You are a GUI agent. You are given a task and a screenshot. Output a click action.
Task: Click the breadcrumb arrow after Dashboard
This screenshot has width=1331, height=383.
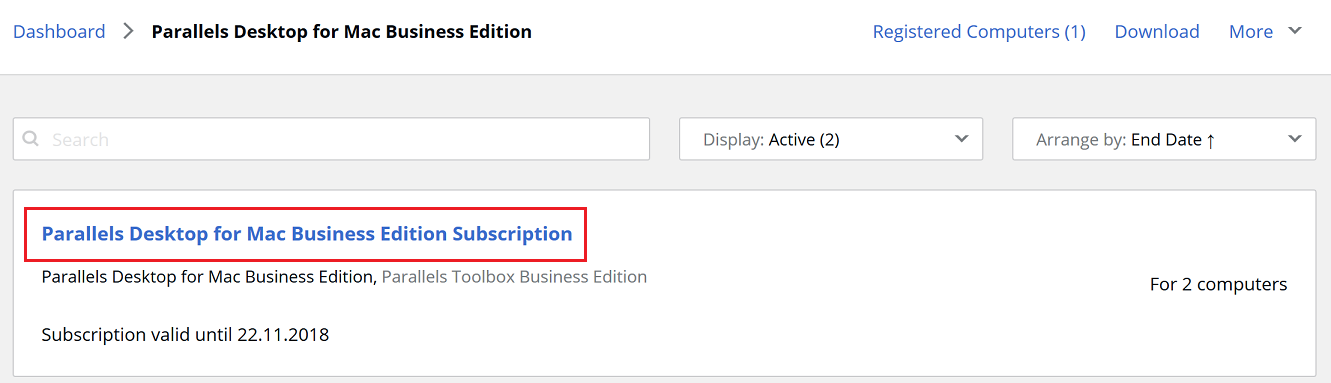(x=128, y=31)
